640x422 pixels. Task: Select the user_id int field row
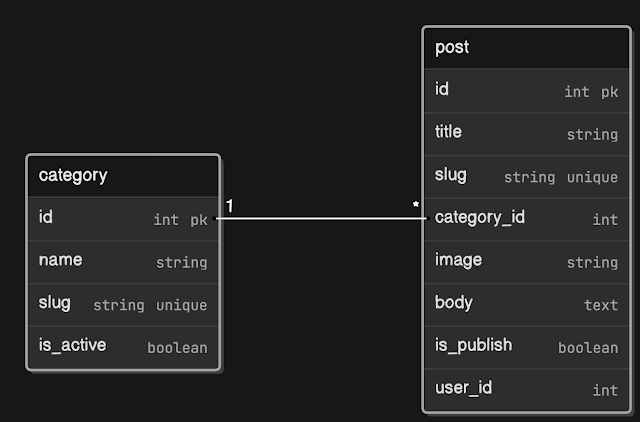[527, 389]
